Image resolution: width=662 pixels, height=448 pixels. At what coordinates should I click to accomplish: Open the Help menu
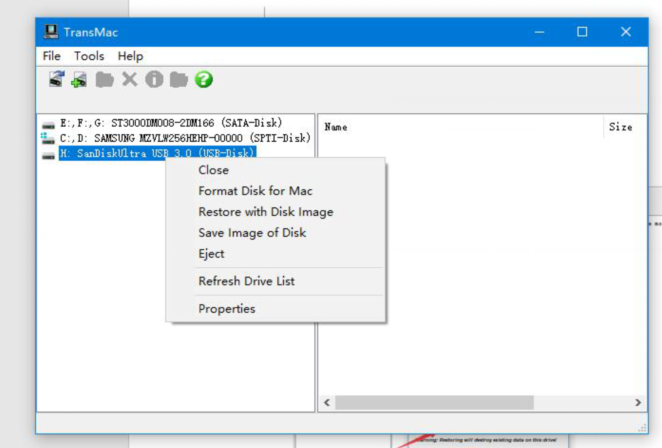click(130, 56)
